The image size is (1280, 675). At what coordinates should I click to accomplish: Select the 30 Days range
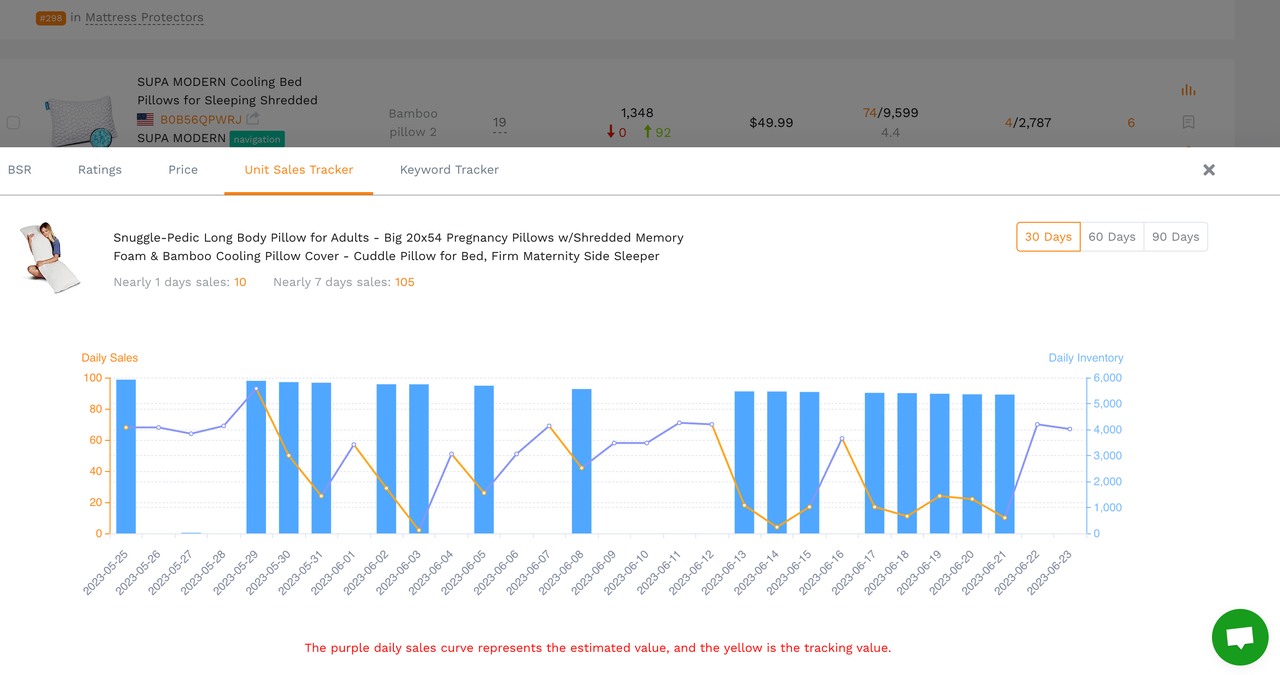(1049, 237)
